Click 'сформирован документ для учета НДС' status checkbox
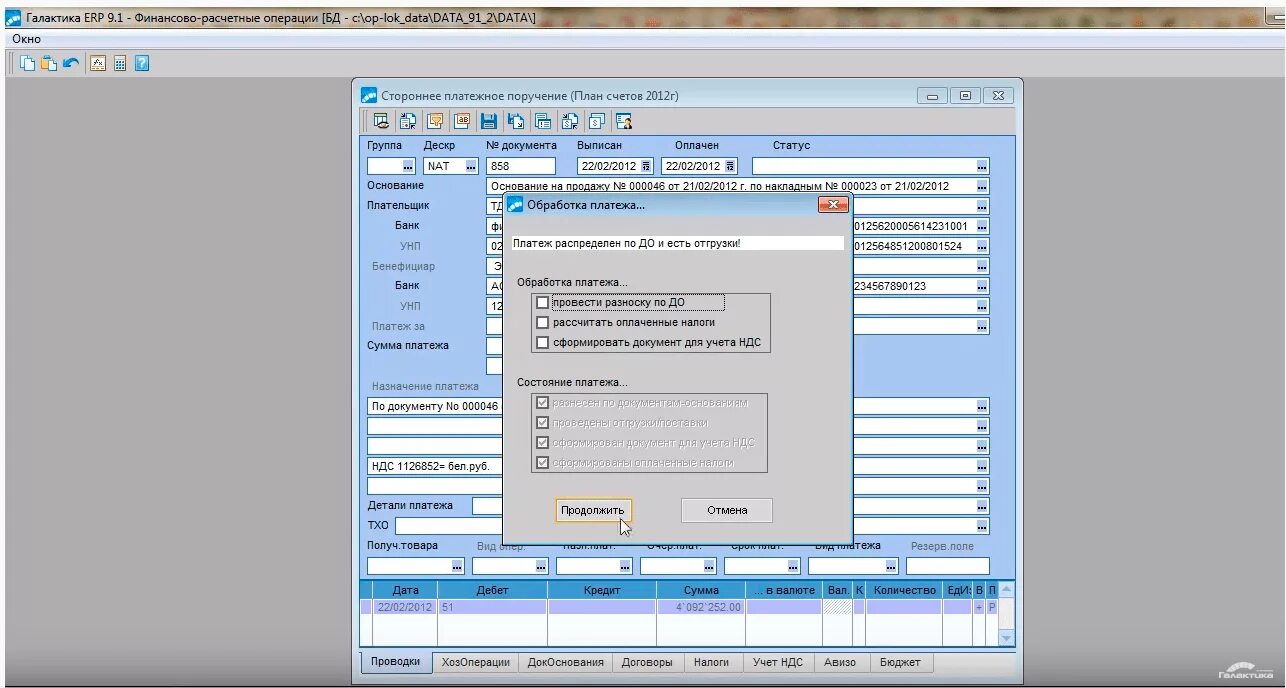 click(x=543, y=442)
